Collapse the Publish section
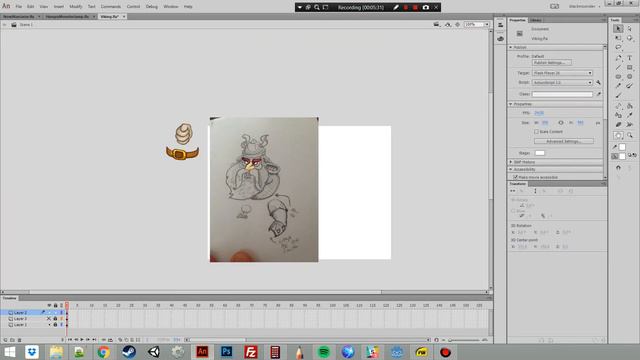 [x=511, y=47]
